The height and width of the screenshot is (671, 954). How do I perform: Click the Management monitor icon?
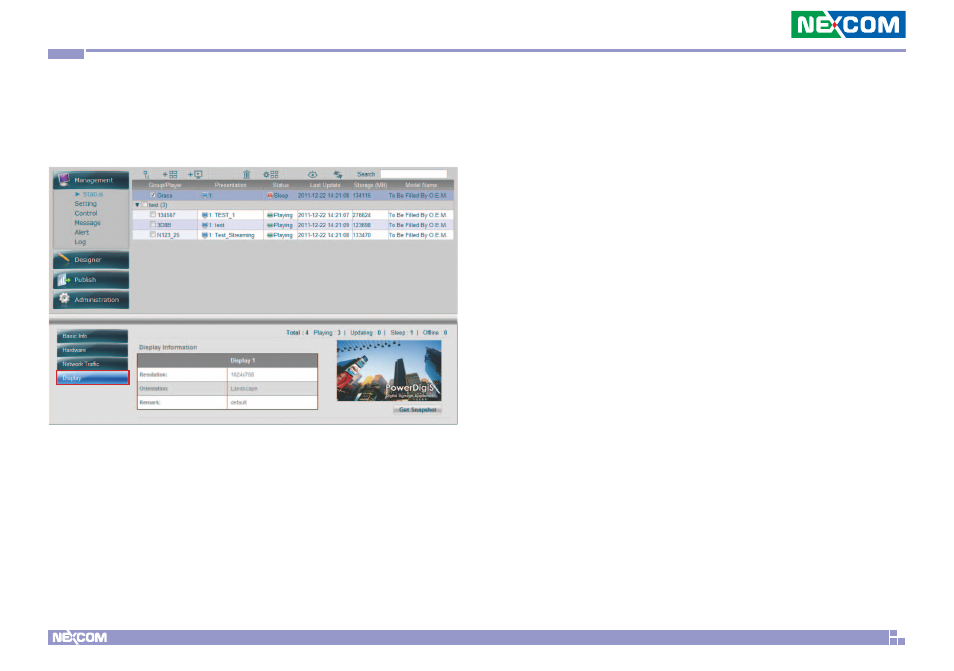[63, 179]
